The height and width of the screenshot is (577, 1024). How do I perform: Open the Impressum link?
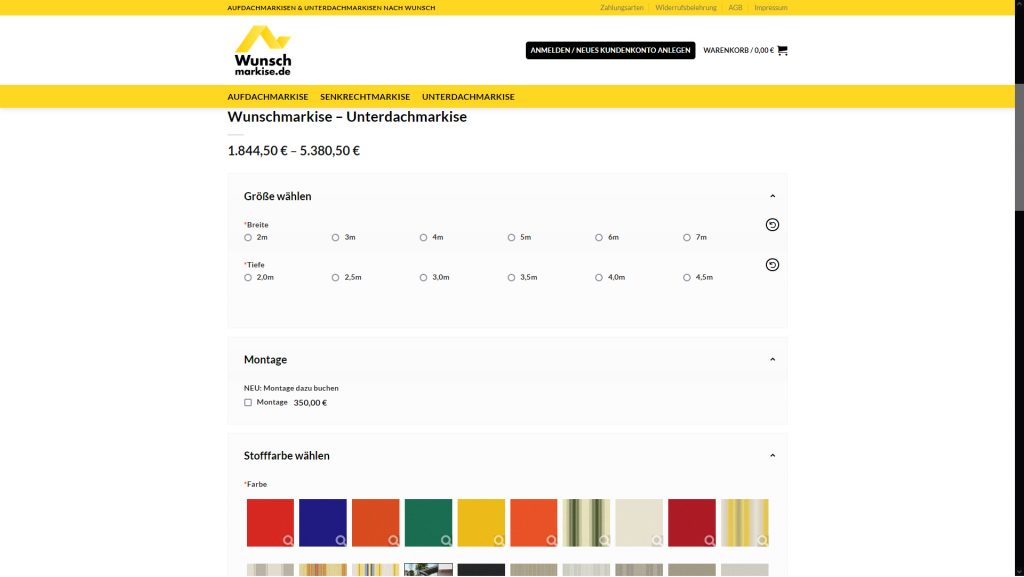[771, 8]
